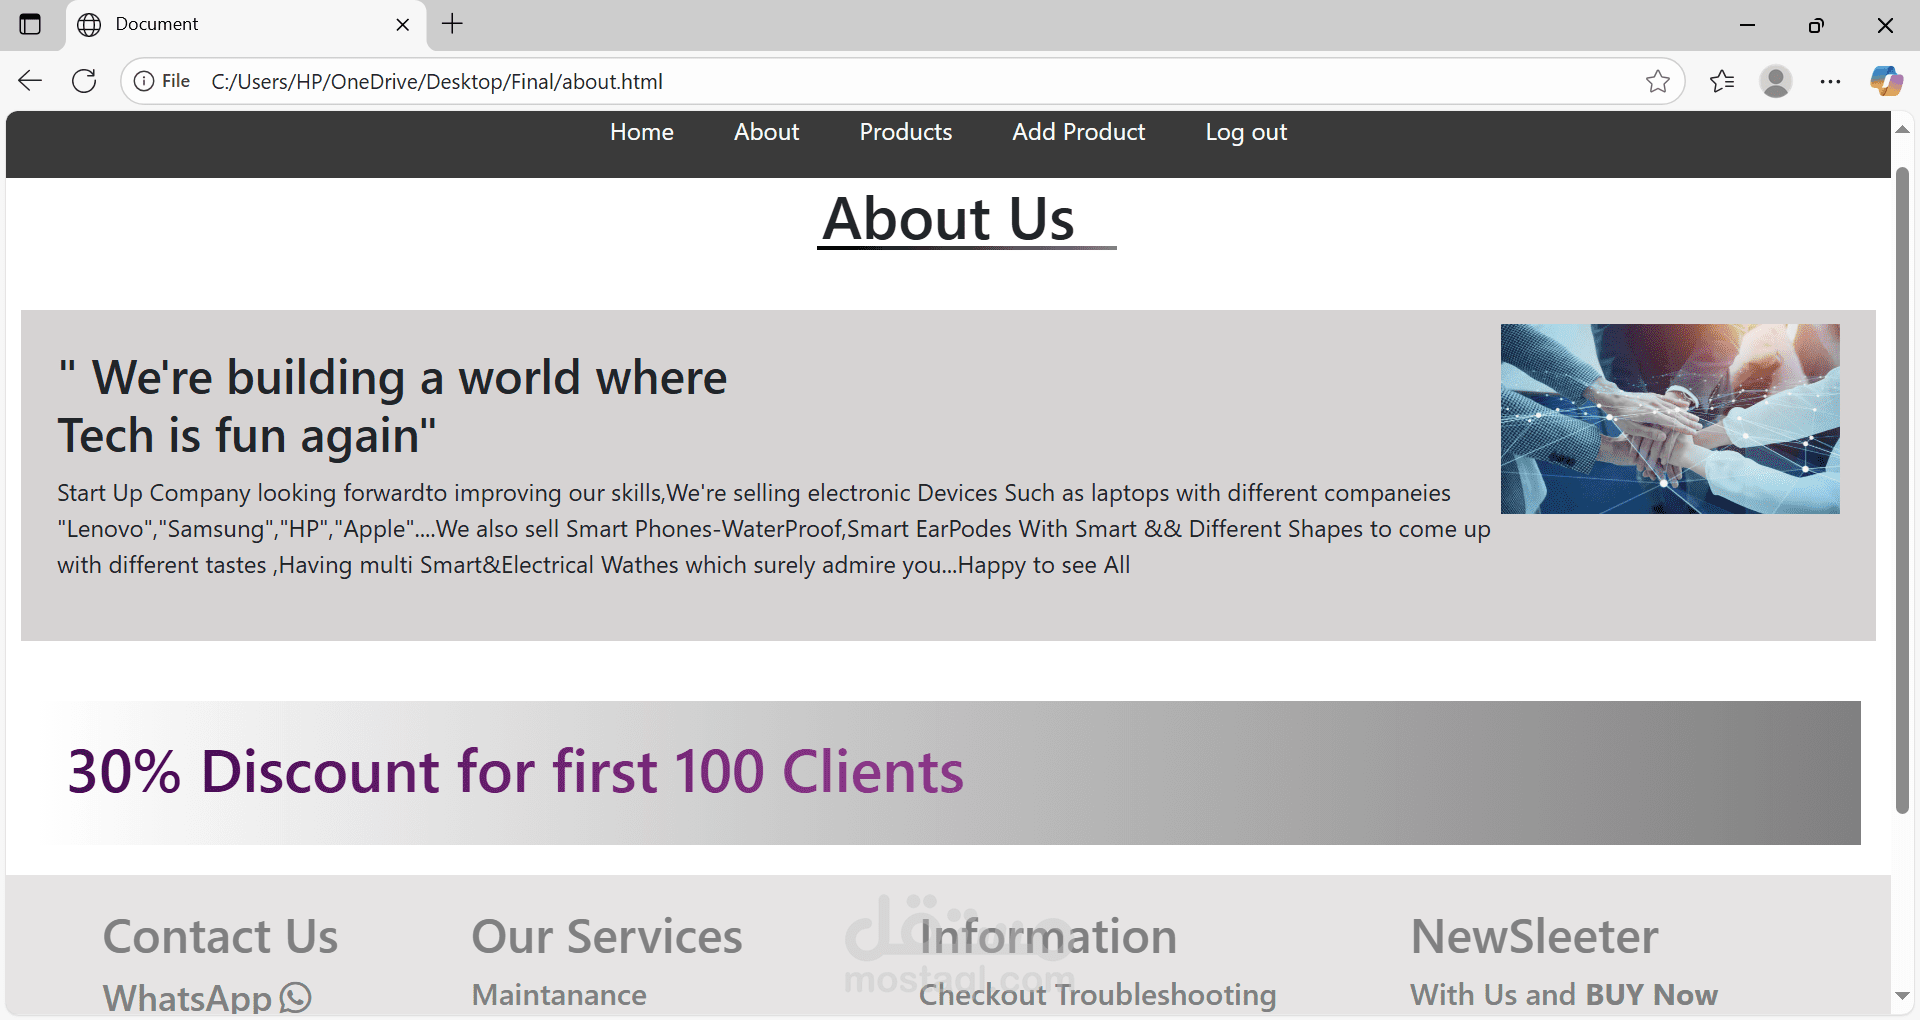Launch the Copilot sidebar icon
Image resolution: width=1920 pixels, height=1020 pixels.
[x=1886, y=81]
